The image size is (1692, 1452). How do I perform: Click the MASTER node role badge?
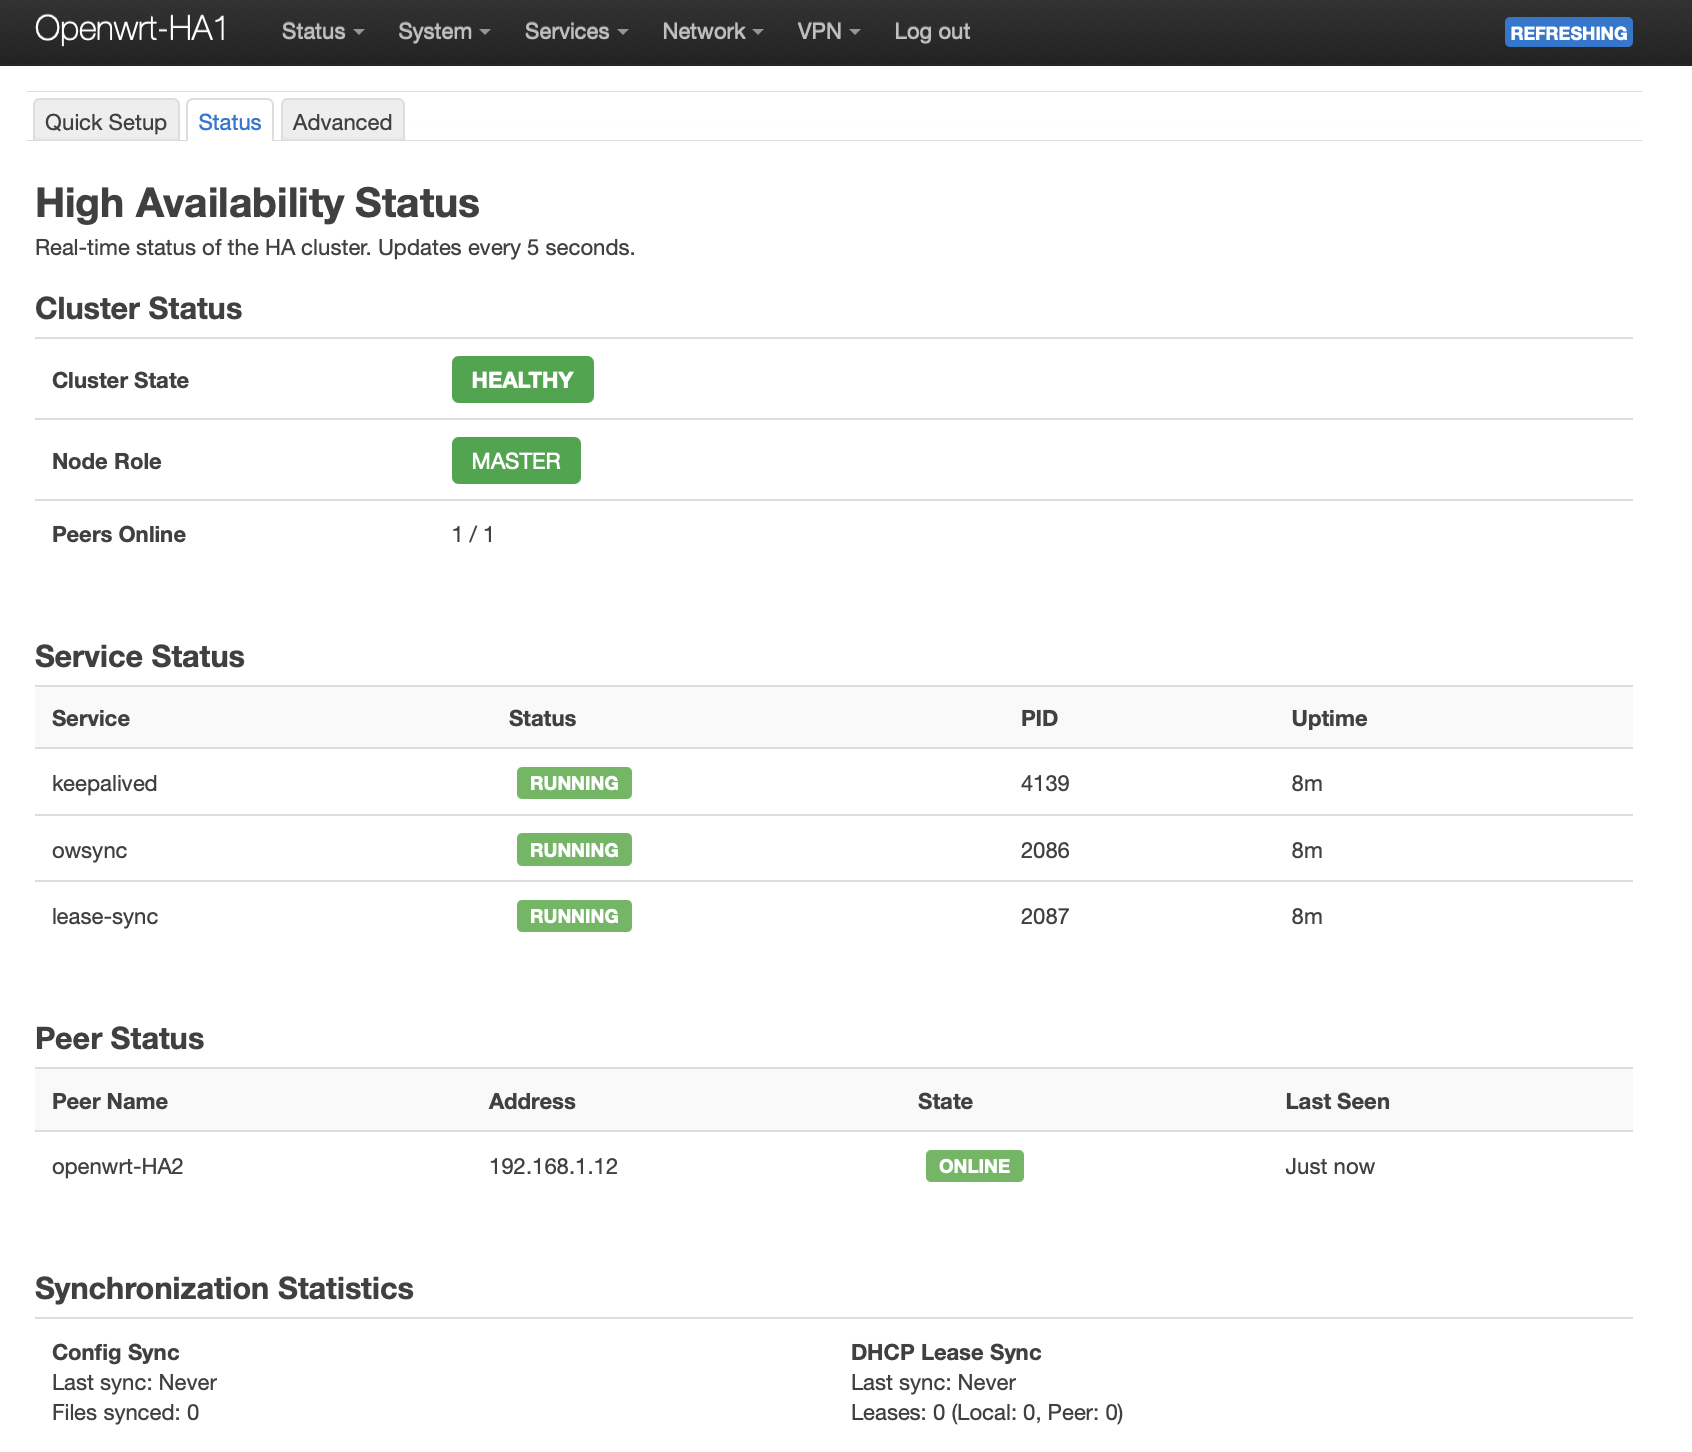pos(516,461)
